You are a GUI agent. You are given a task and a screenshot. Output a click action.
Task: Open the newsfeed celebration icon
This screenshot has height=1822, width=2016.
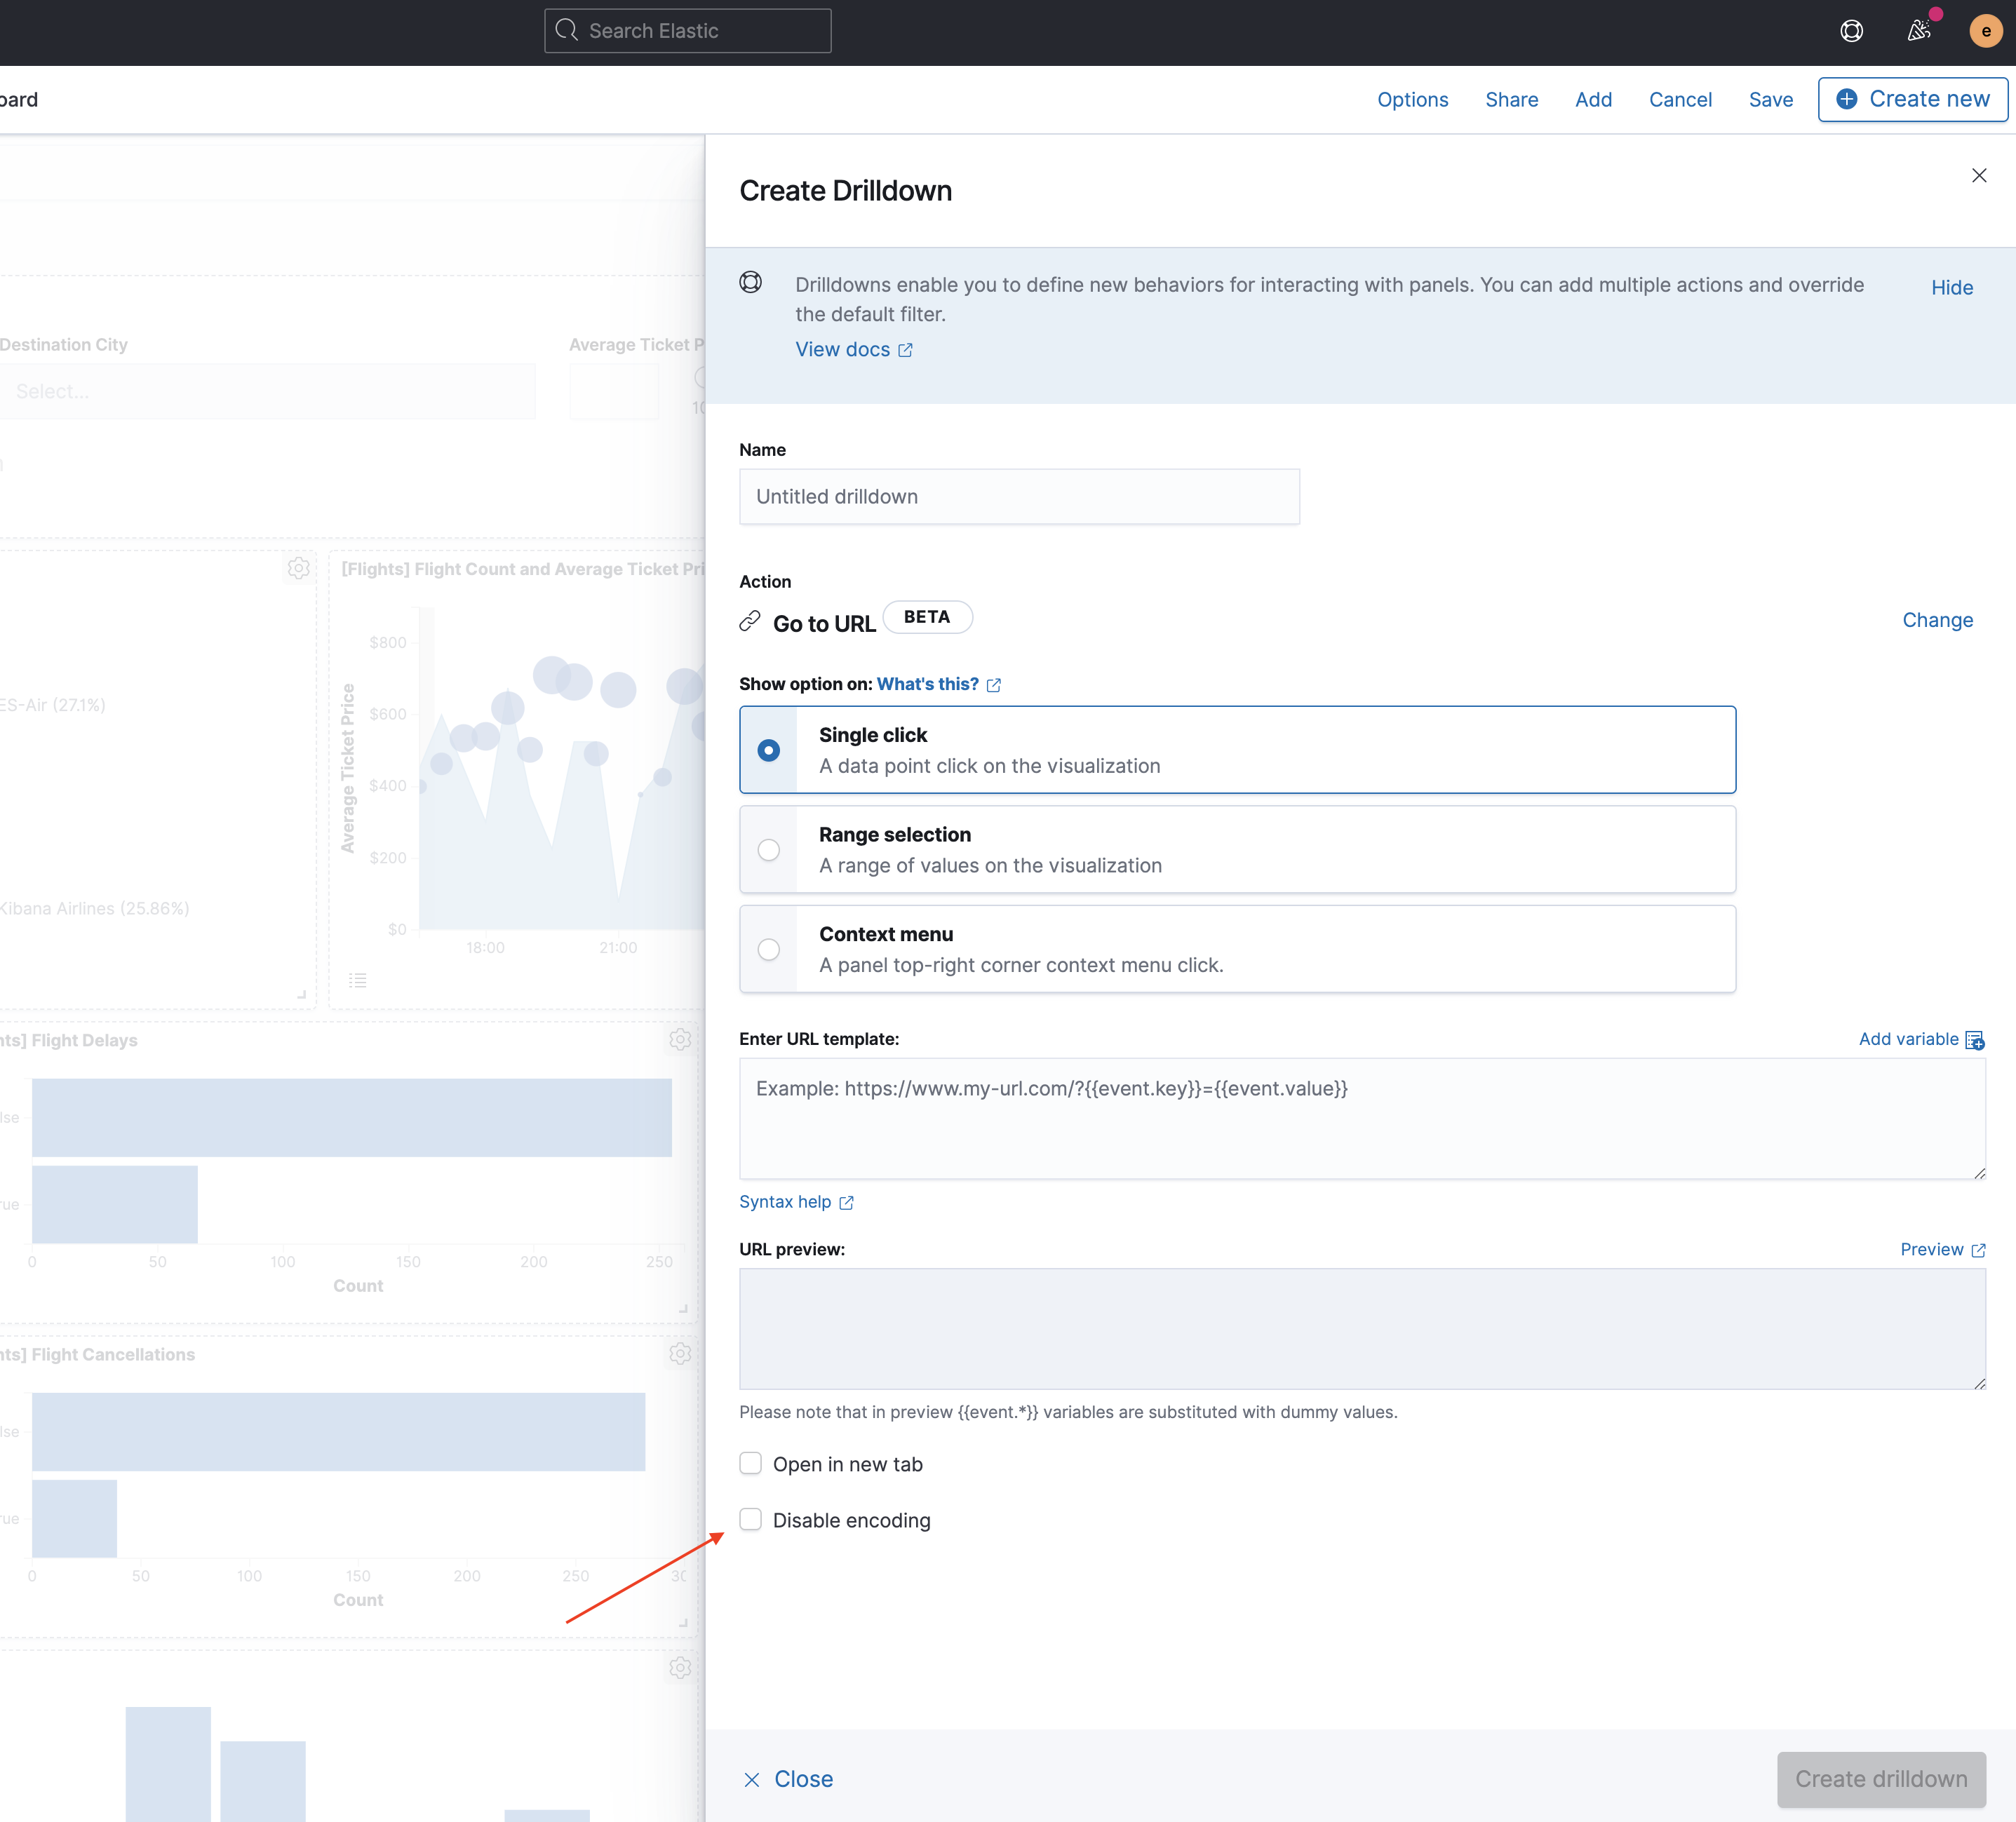(1918, 31)
